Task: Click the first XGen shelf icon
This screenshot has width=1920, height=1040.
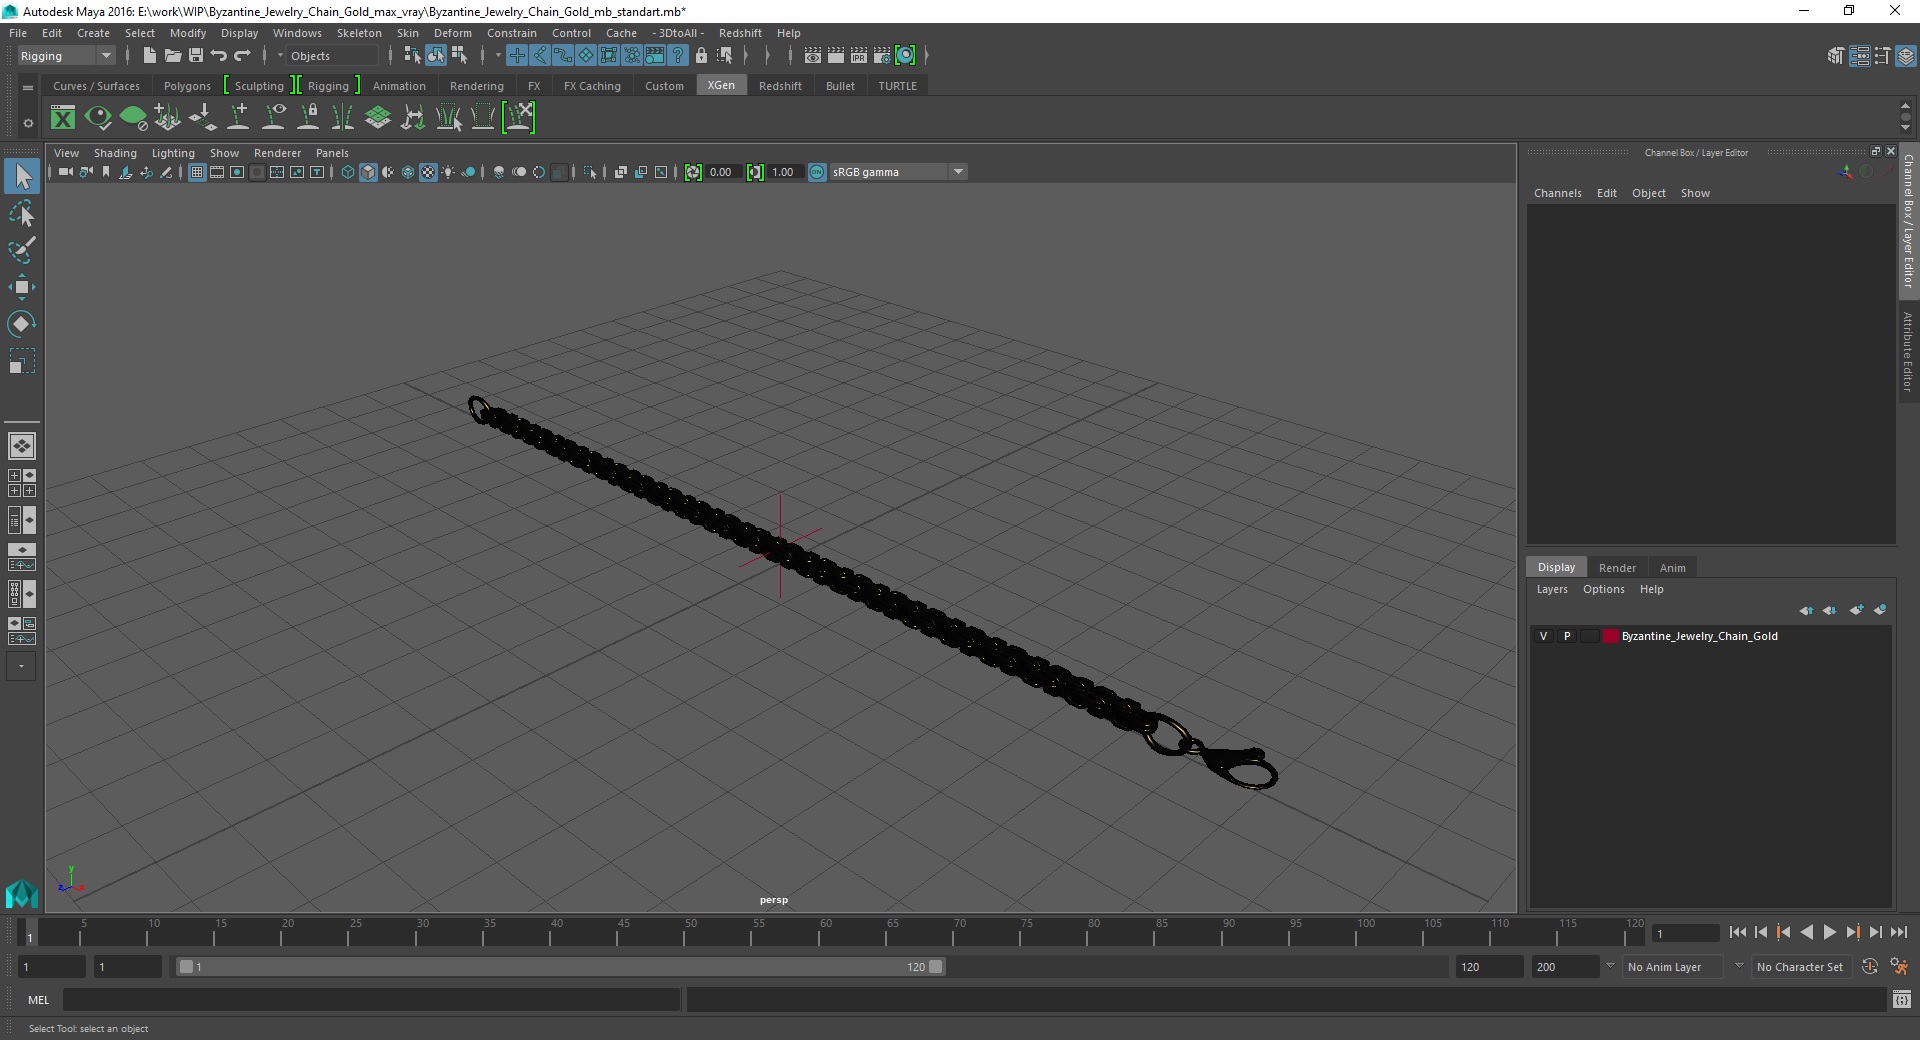Action: click(63, 118)
